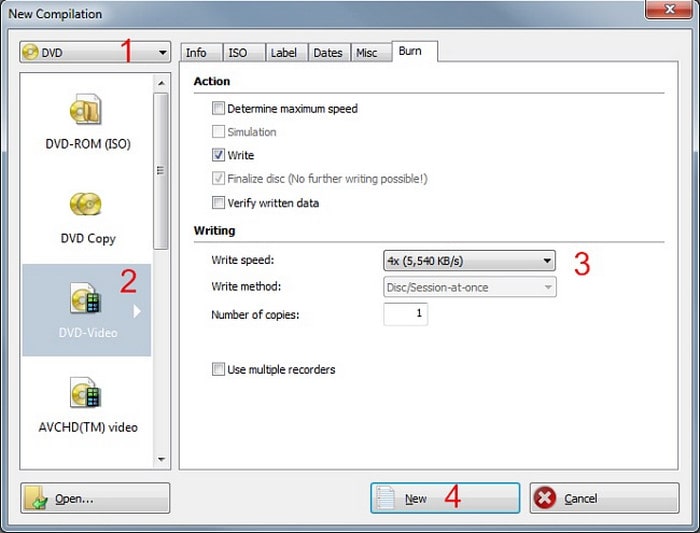Open the DVD disc type dropdown
This screenshot has width=700, height=533.
(x=95, y=52)
